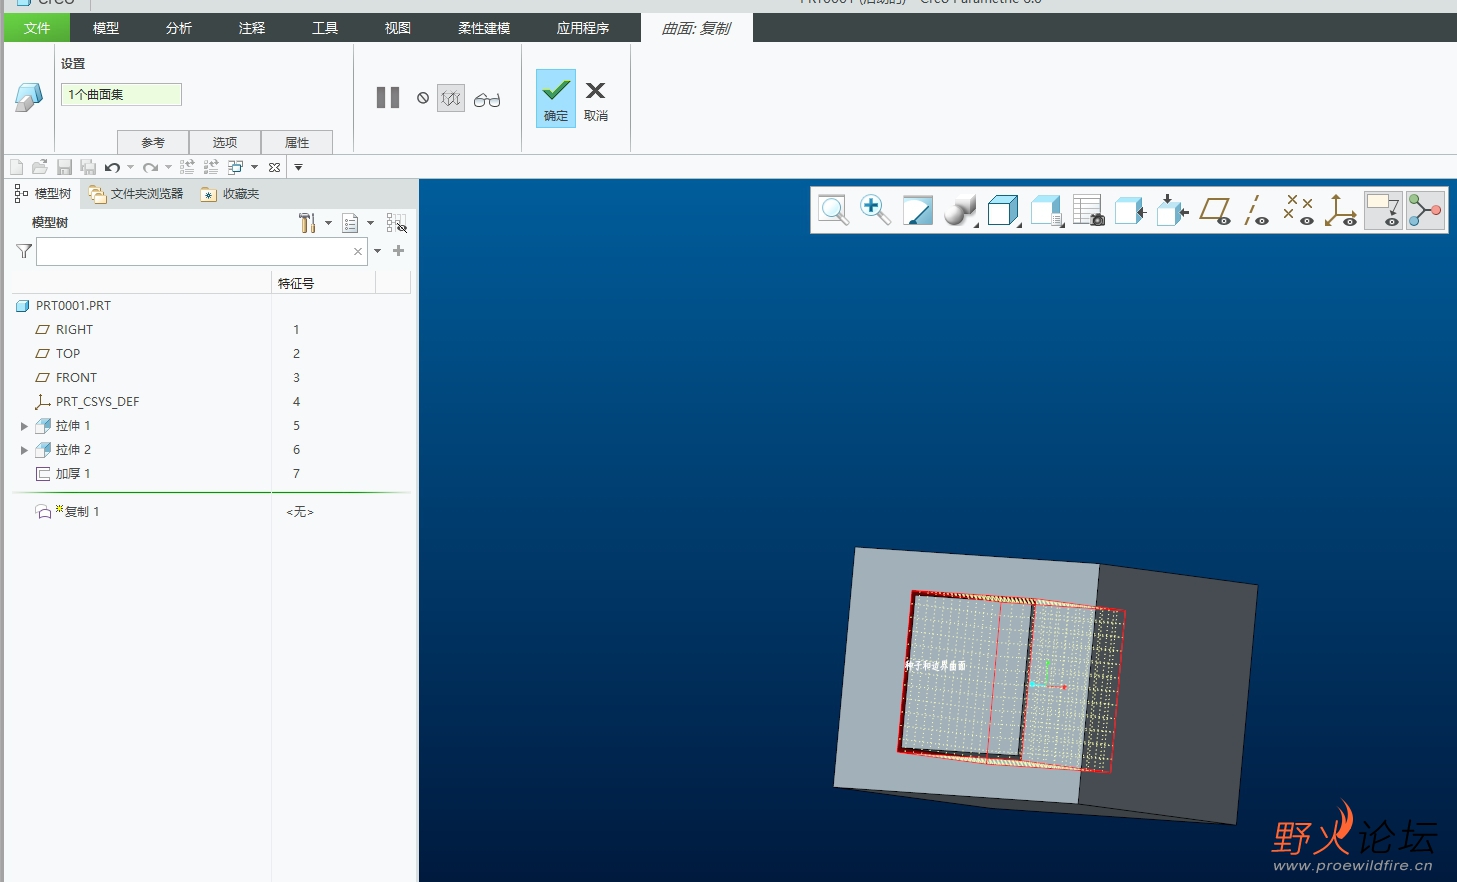Open the model tree settings hammer icon

point(307,223)
